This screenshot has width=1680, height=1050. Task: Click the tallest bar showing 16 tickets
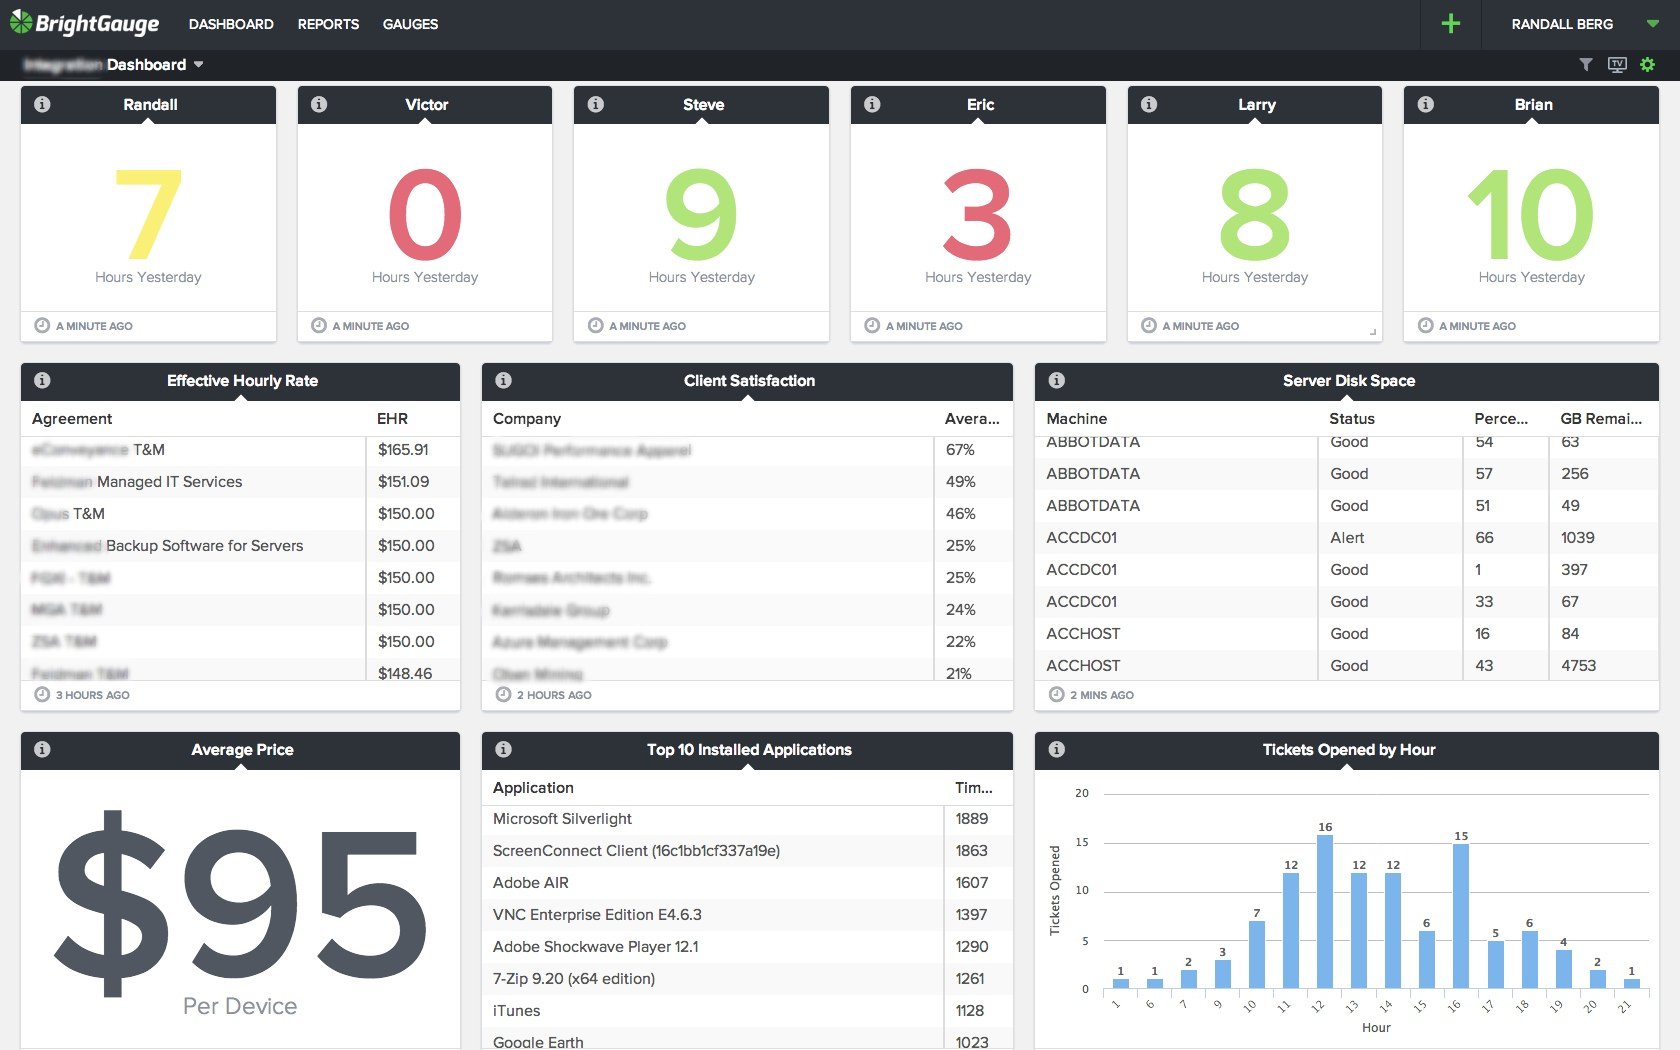1324,910
